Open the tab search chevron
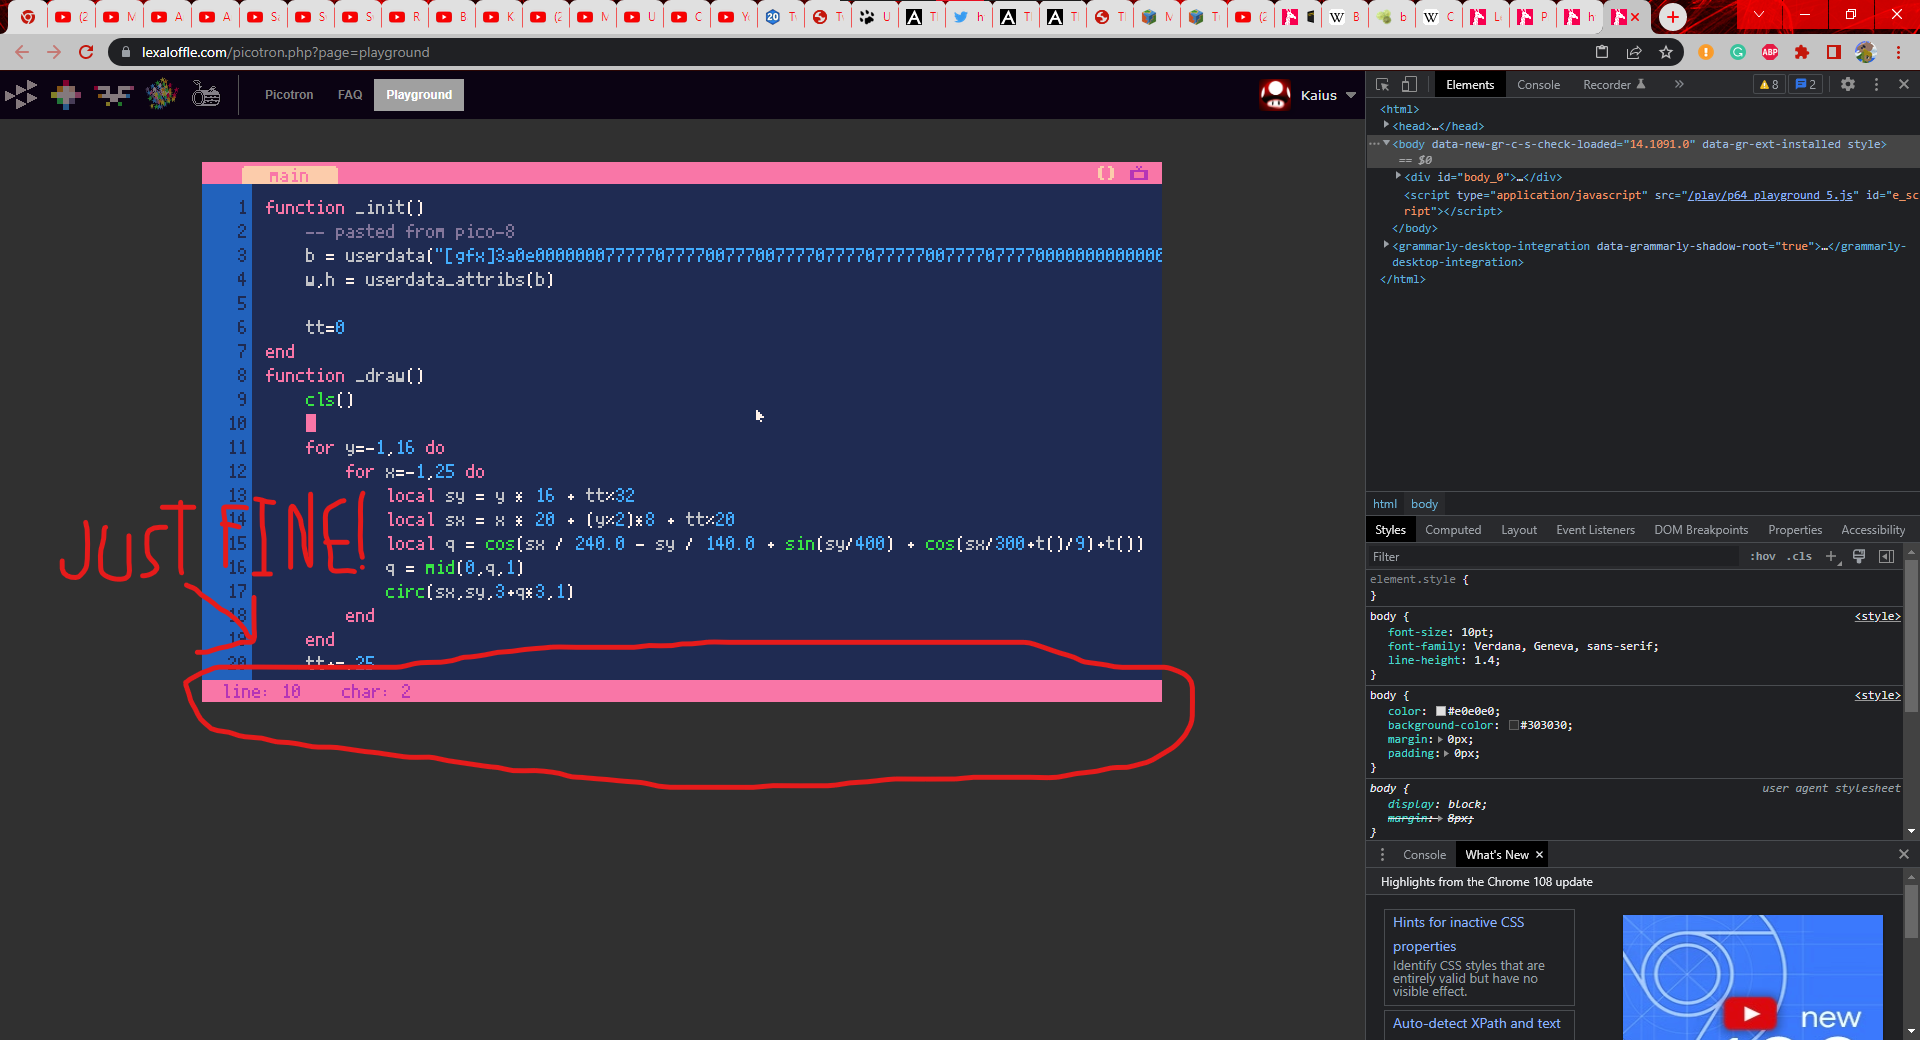 point(1759,15)
